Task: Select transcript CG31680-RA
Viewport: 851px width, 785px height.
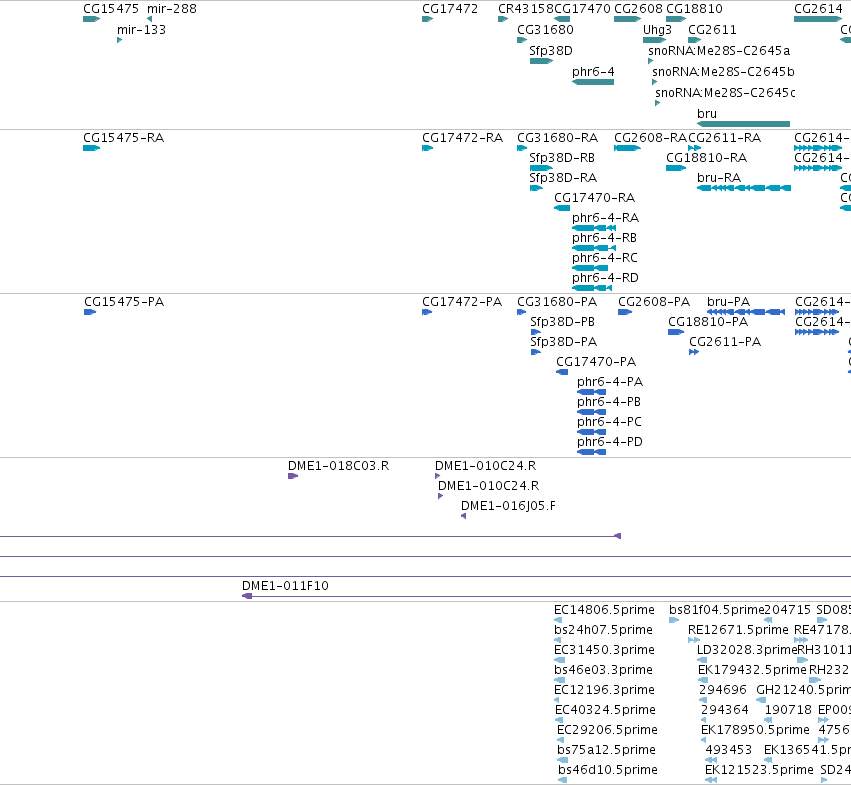Action: click(x=522, y=148)
